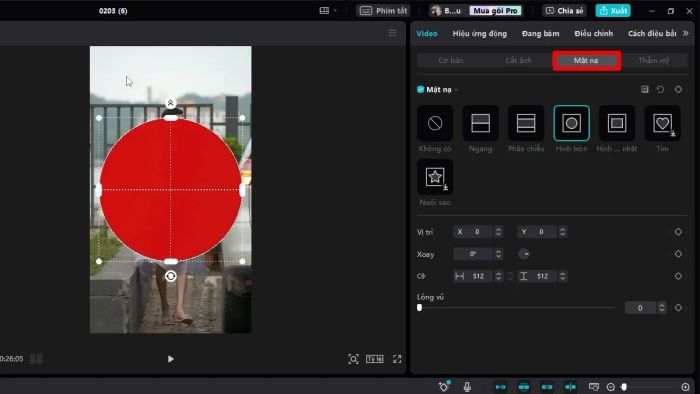The image size is (700, 394).
Task: Open the Phím tắt shortcuts button
Action: [x=383, y=10]
